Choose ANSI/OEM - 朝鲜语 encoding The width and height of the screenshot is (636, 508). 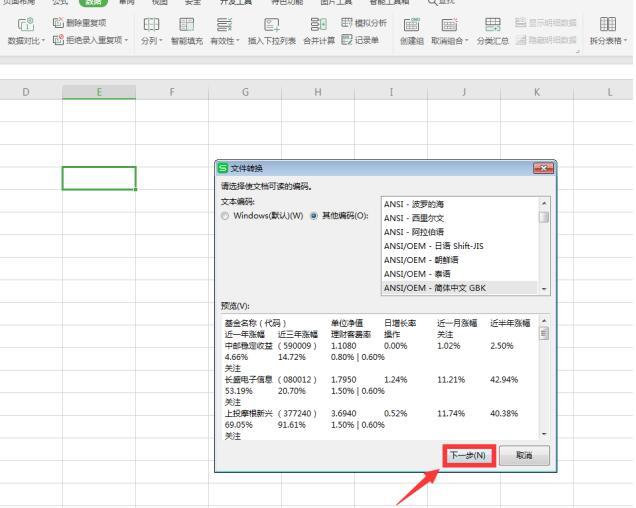[460, 260]
